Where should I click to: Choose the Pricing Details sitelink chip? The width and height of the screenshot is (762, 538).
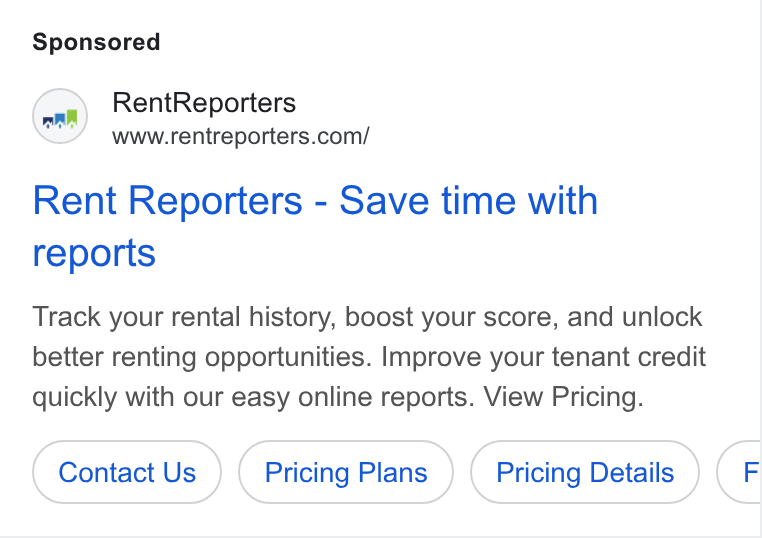tap(585, 472)
